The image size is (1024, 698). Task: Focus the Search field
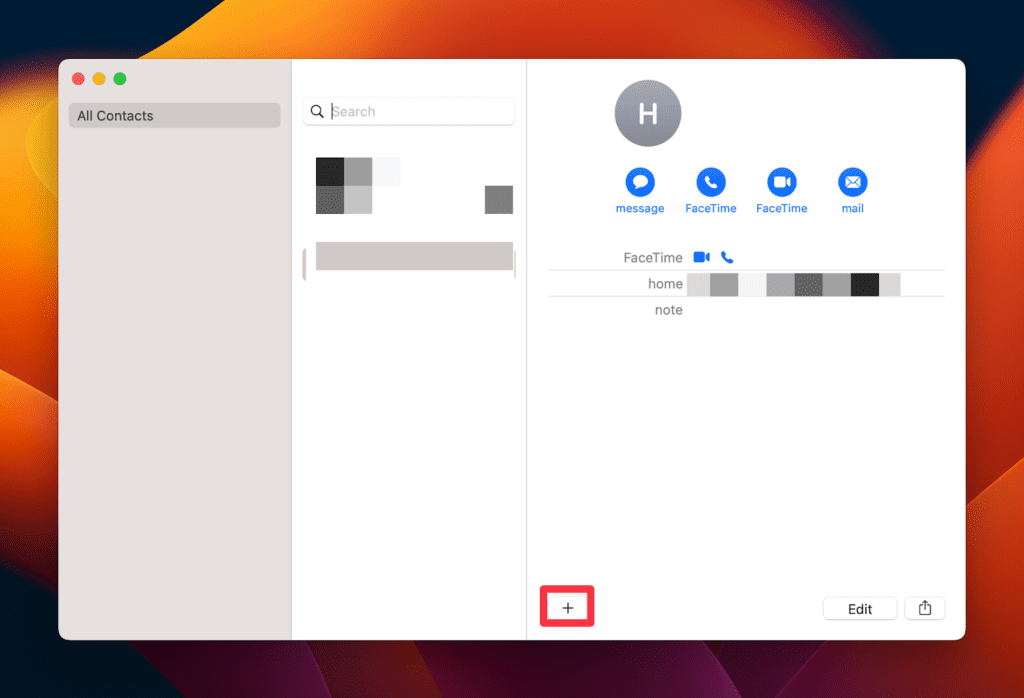[409, 112]
